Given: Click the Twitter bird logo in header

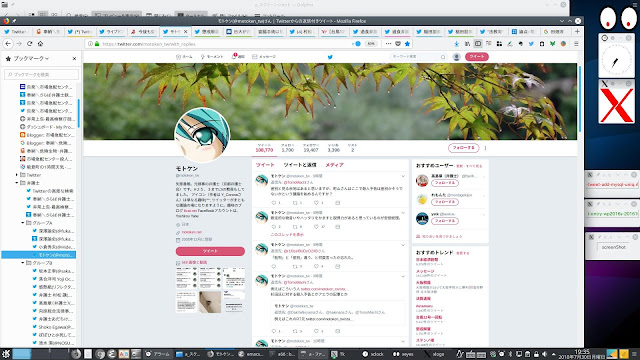Looking at the screenshot, I should [330, 57].
